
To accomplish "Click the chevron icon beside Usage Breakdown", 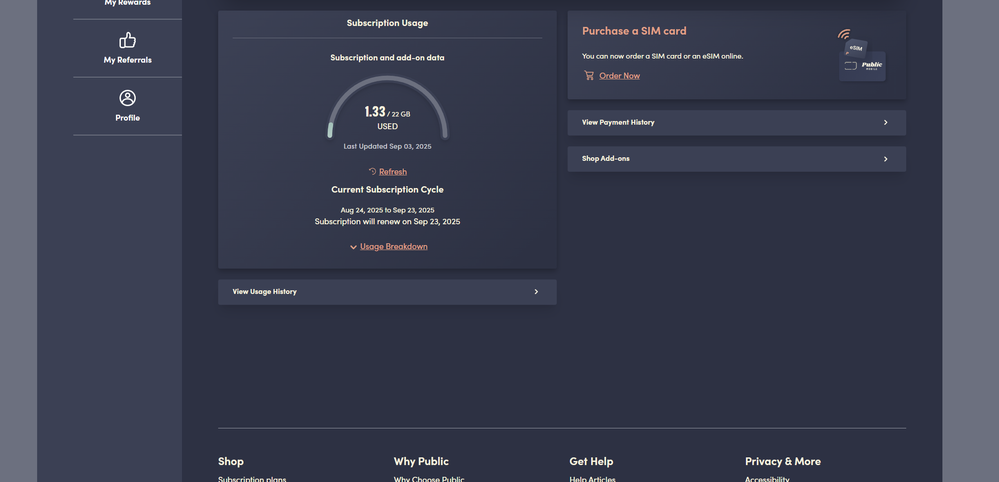I will tap(353, 247).
